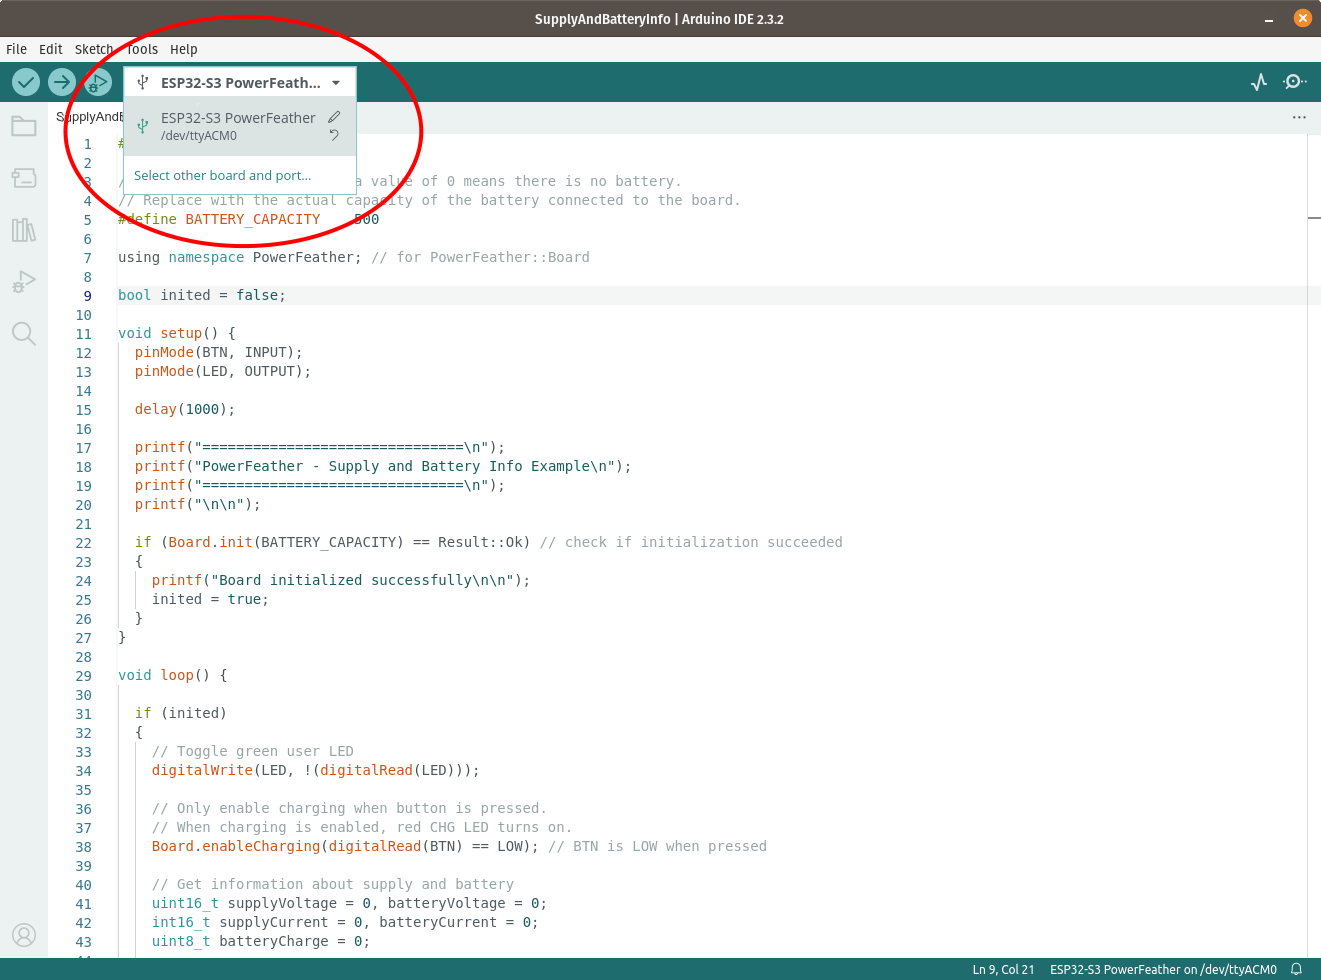Click the Upload arrow button

pos(62,82)
